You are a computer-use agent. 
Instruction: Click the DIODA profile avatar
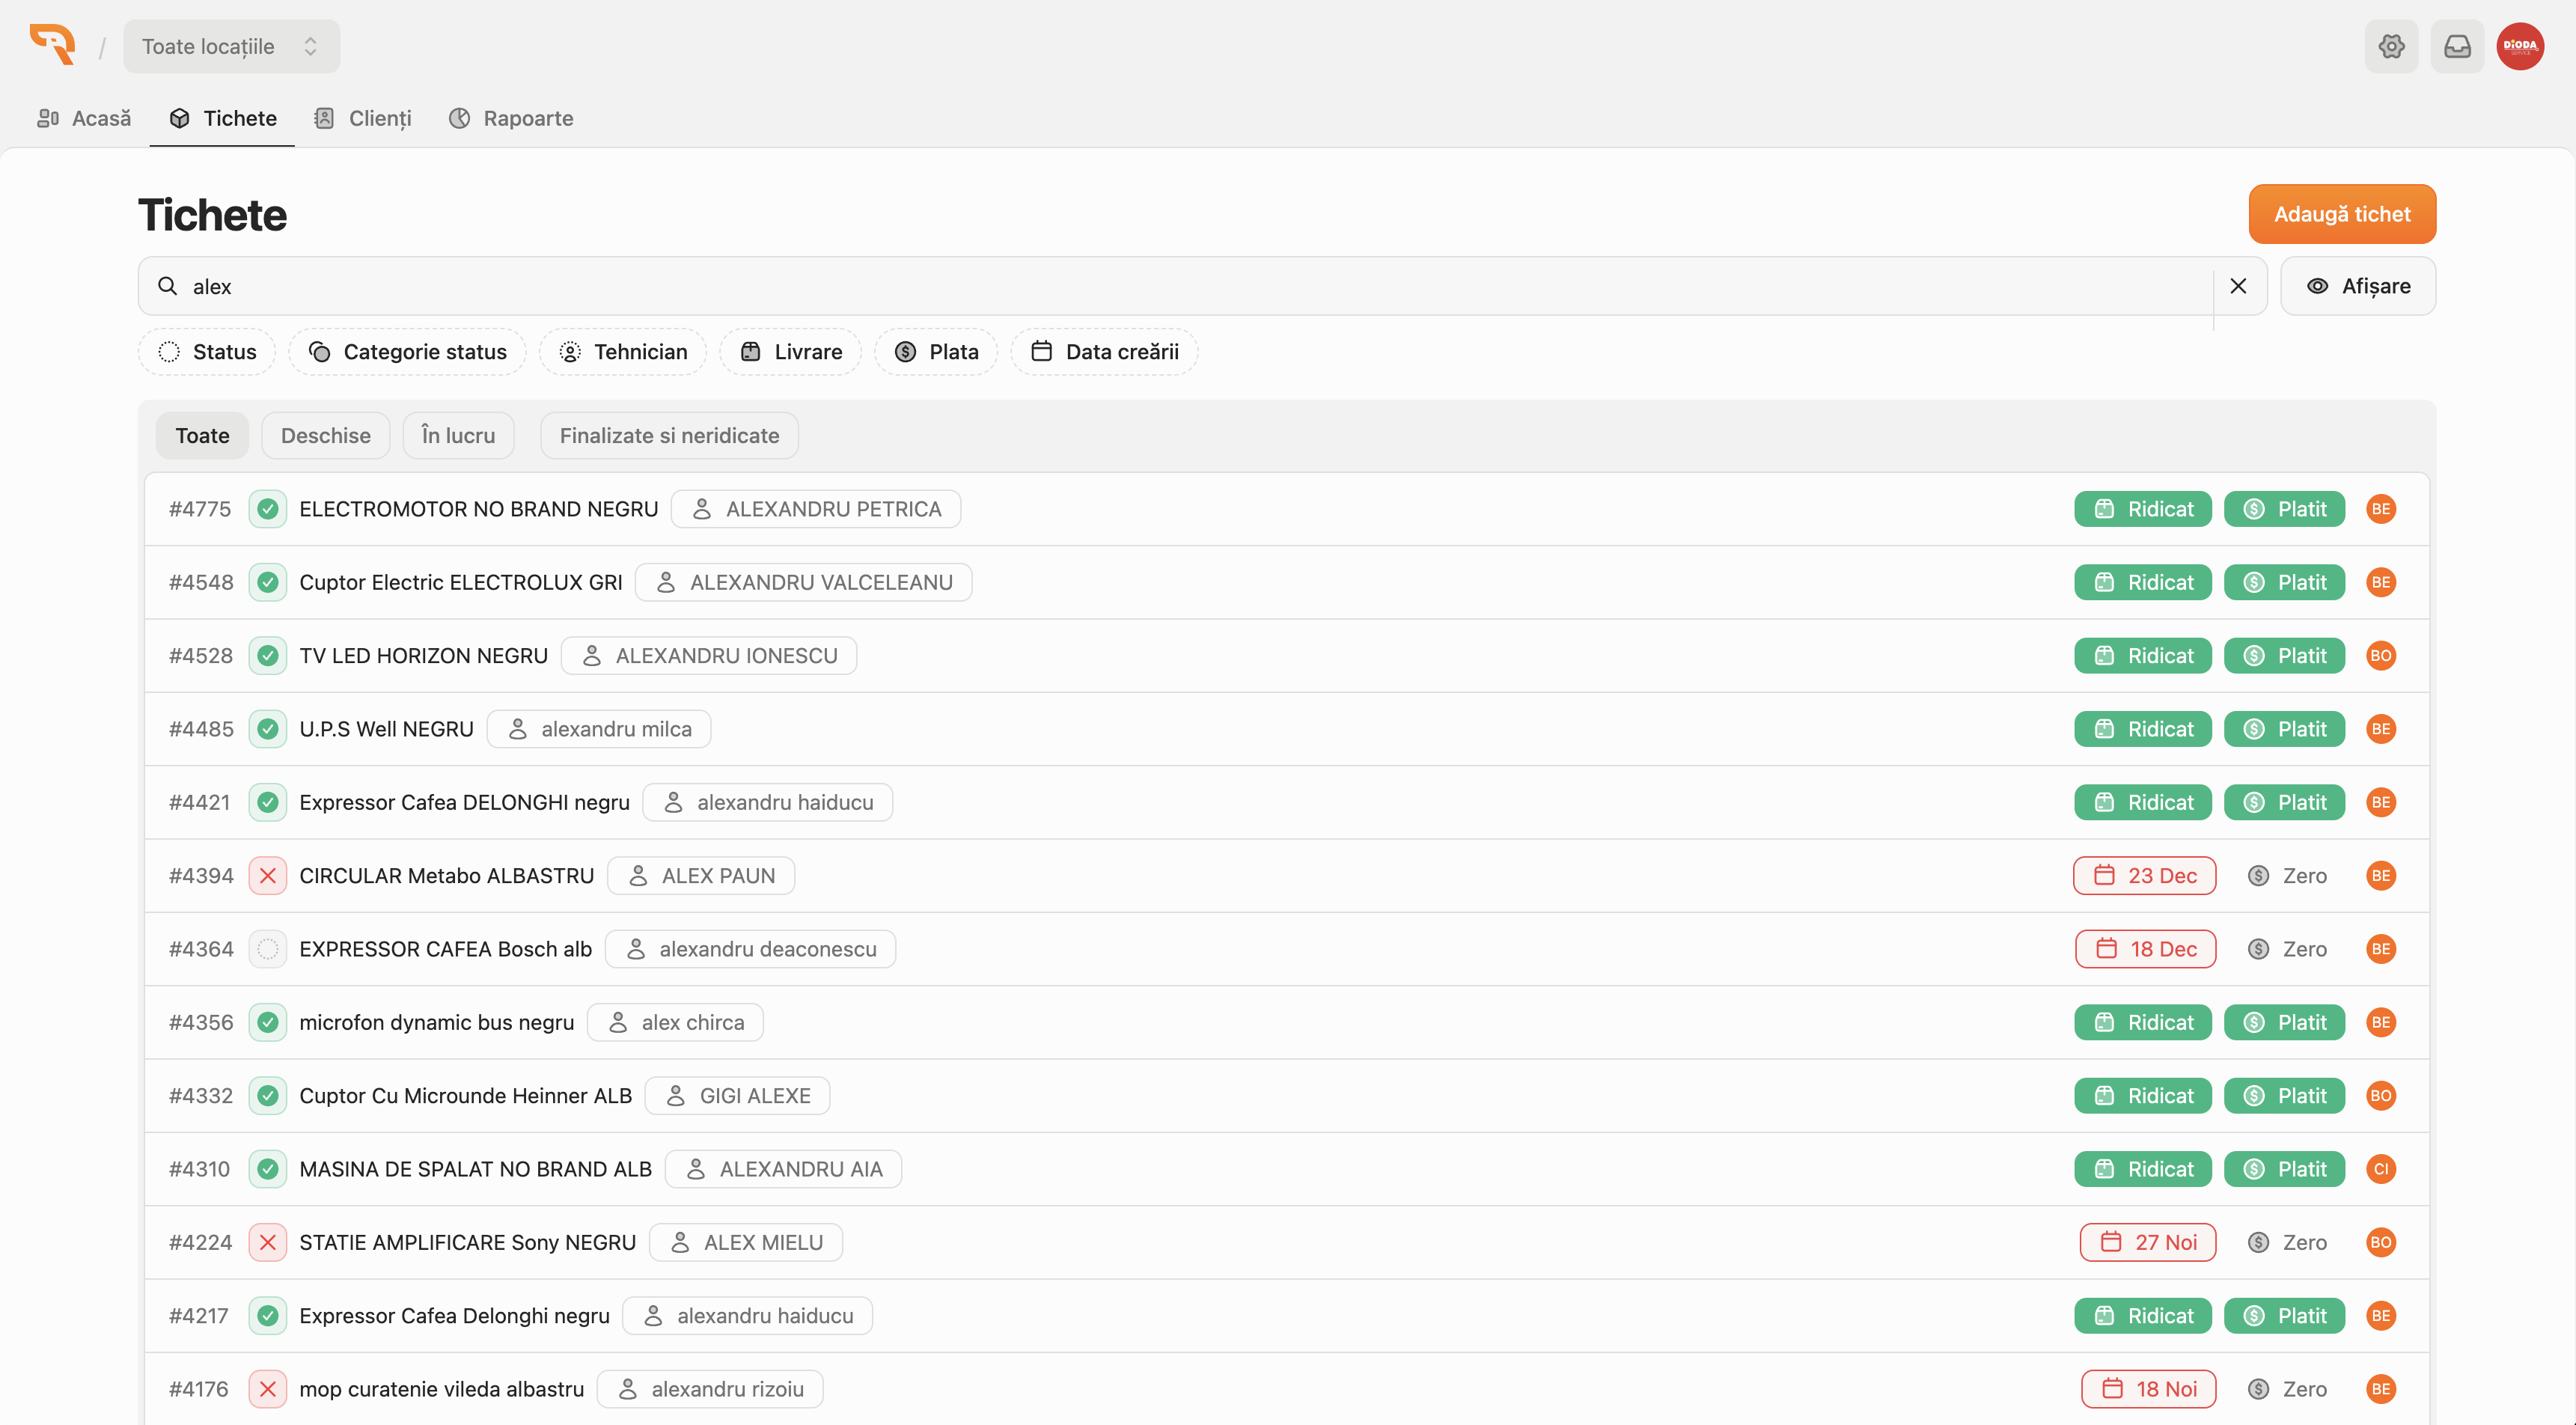(x=2520, y=46)
